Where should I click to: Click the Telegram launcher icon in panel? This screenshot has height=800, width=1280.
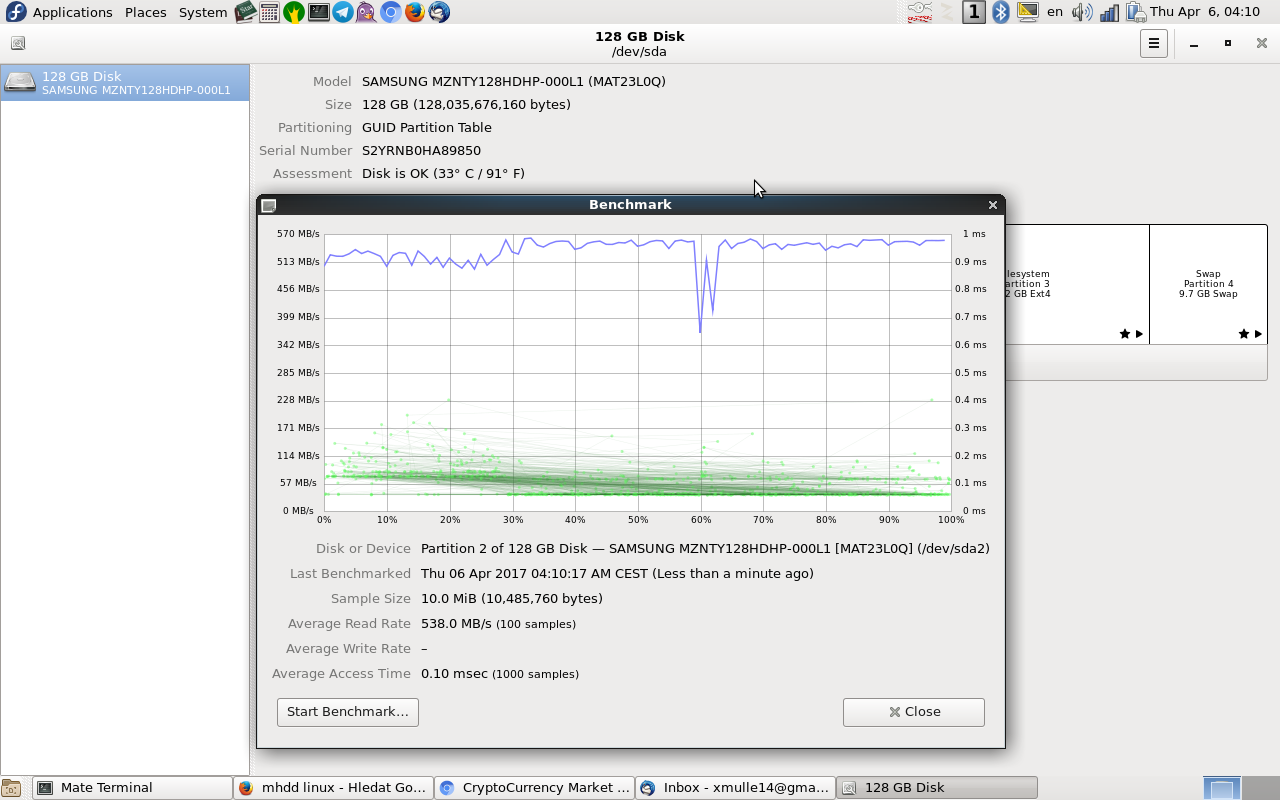tap(343, 12)
